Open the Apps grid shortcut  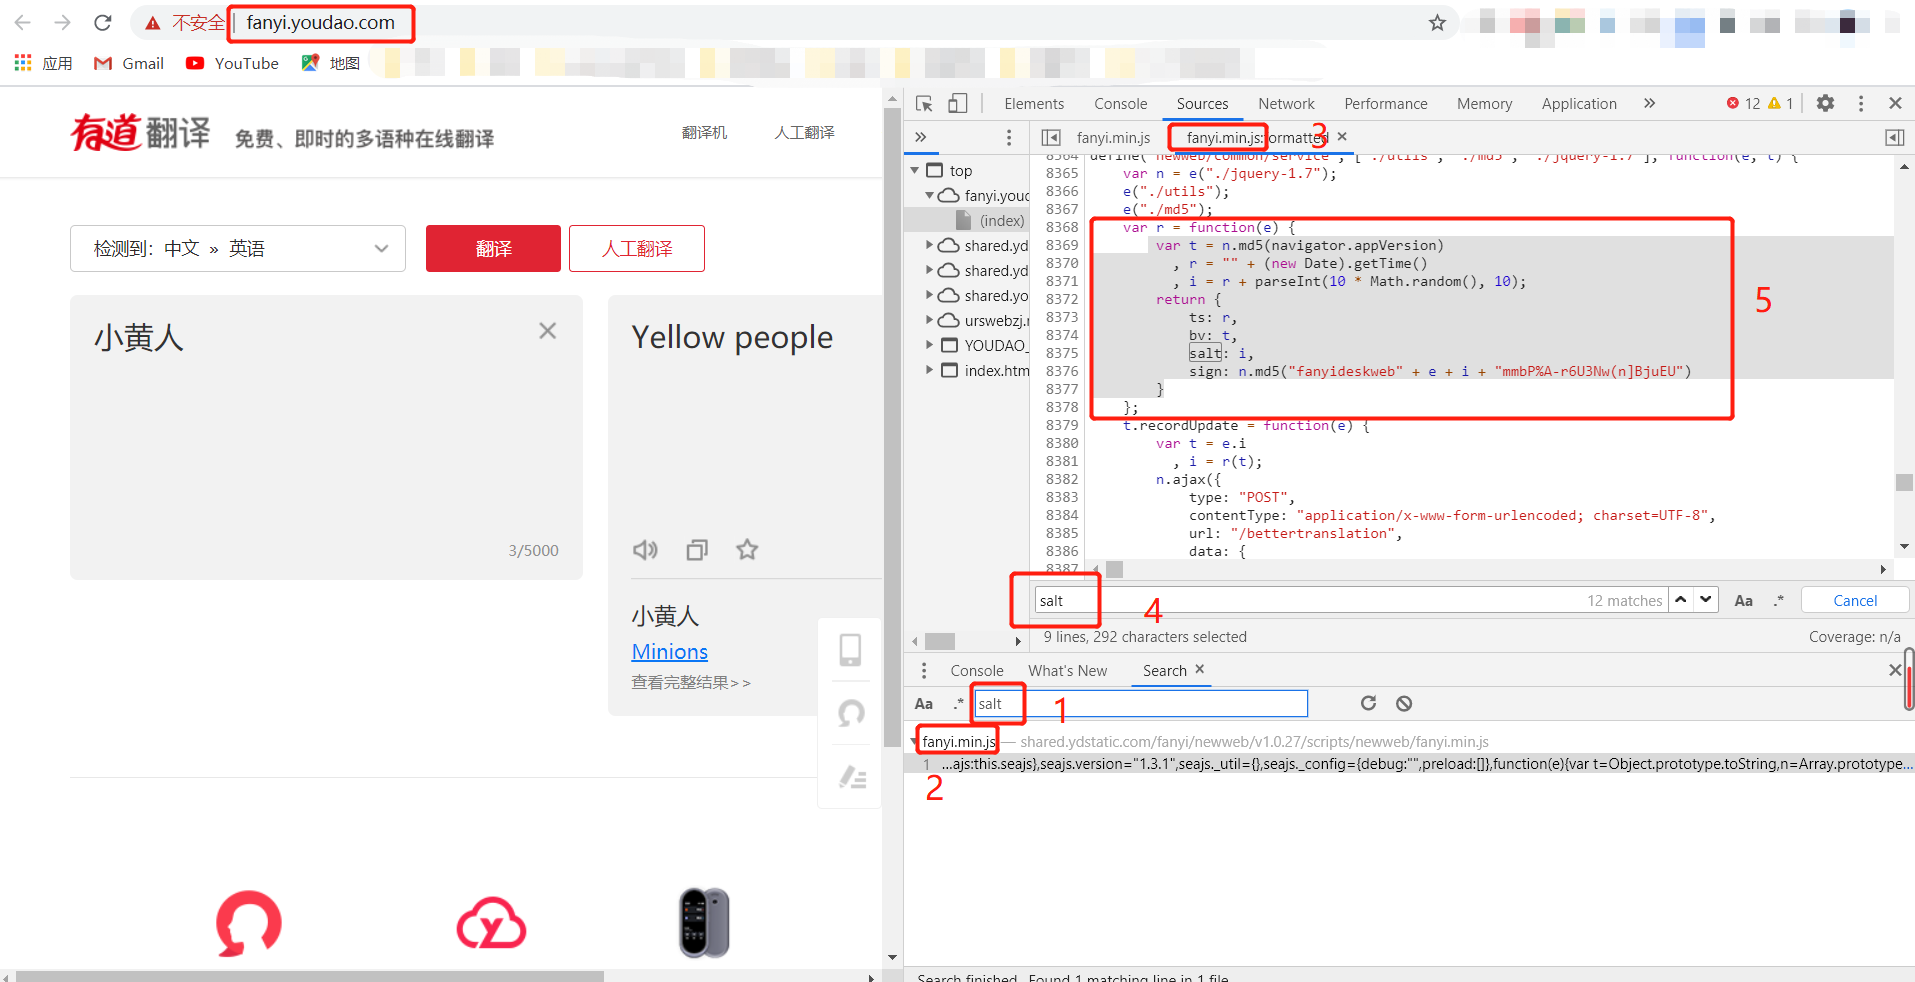pyautogui.click(x=43, y=63)
